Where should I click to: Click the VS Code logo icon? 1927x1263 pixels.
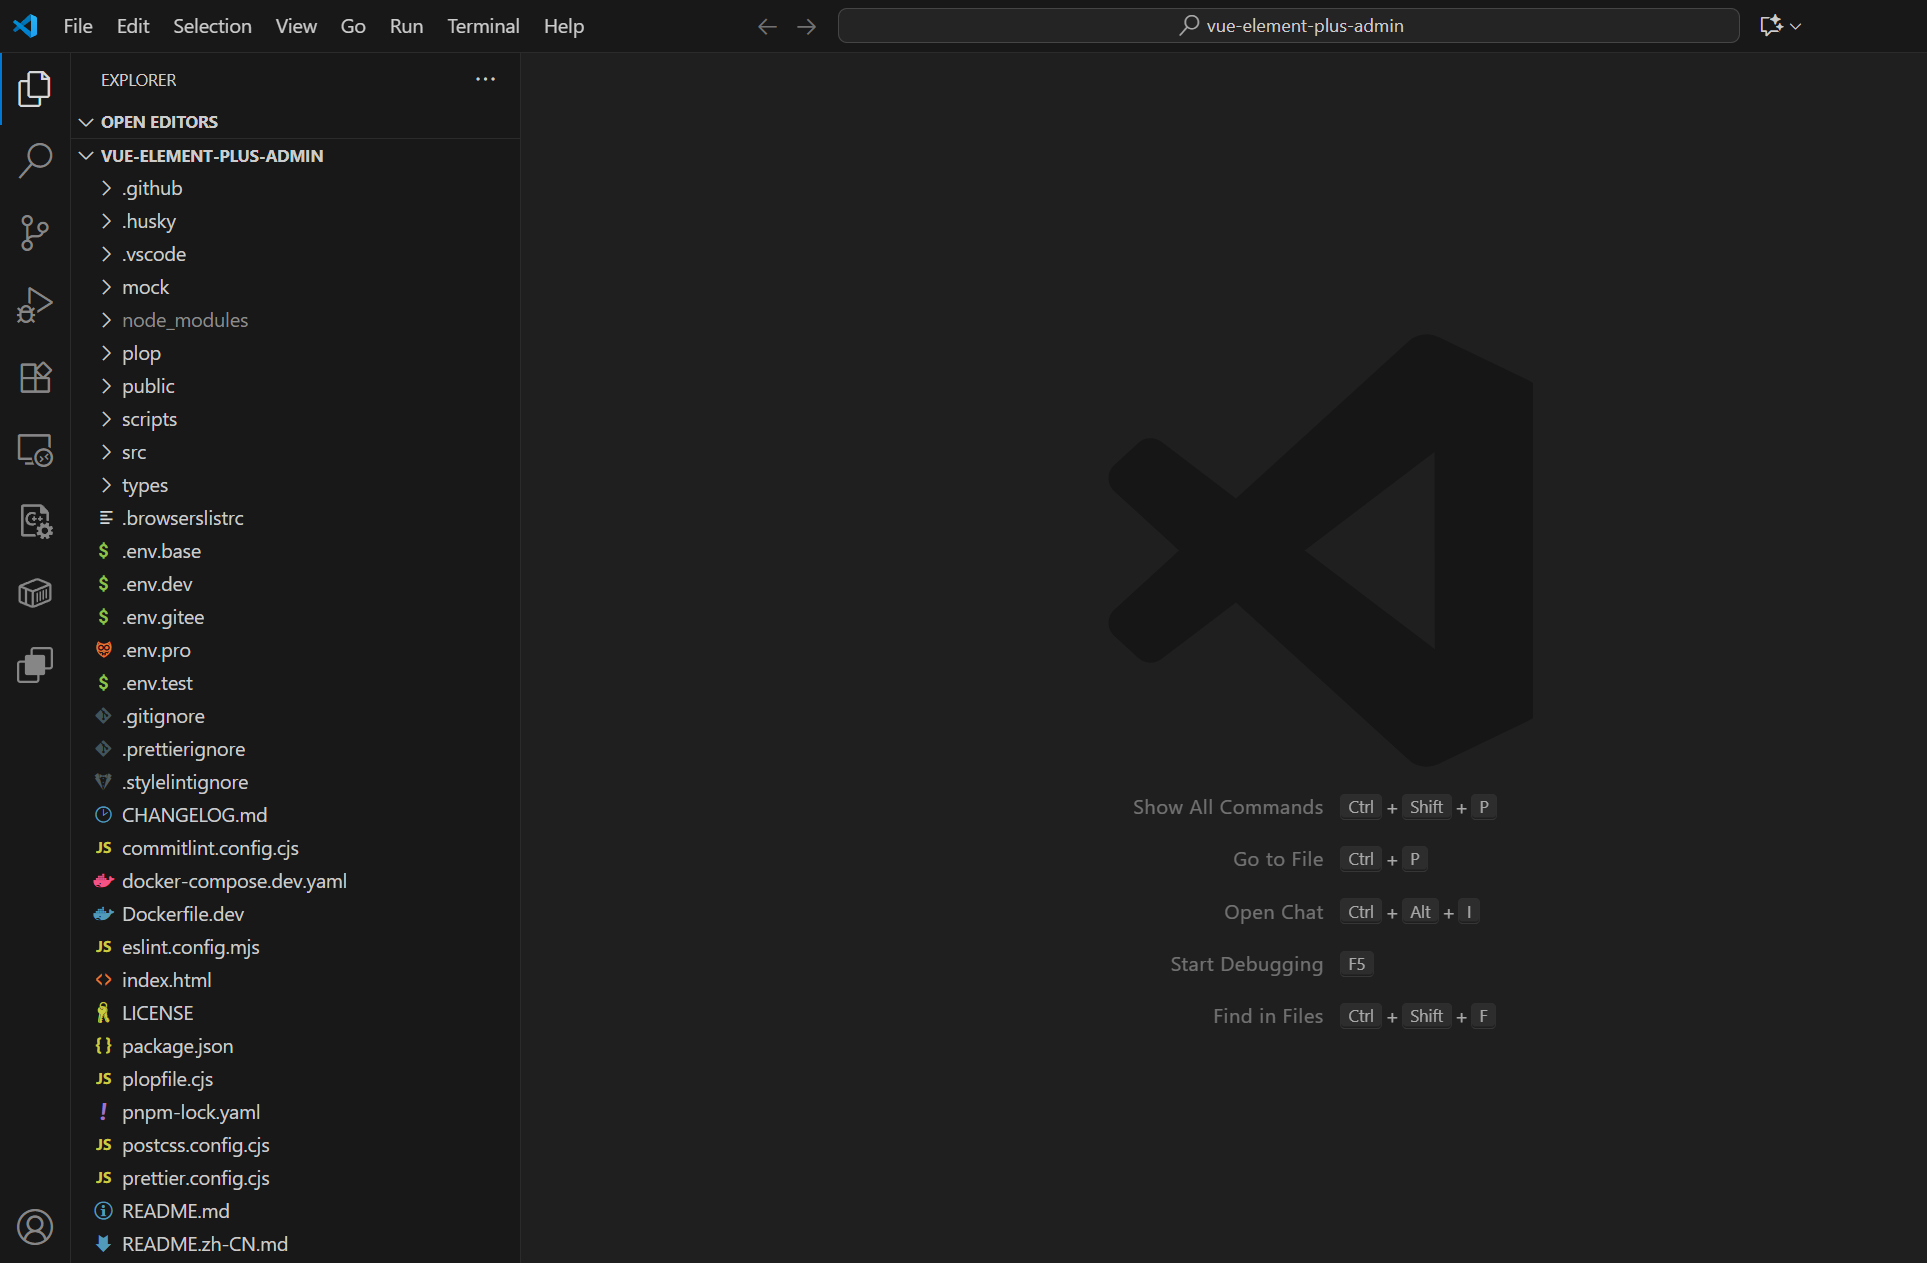tap(25, 26)
